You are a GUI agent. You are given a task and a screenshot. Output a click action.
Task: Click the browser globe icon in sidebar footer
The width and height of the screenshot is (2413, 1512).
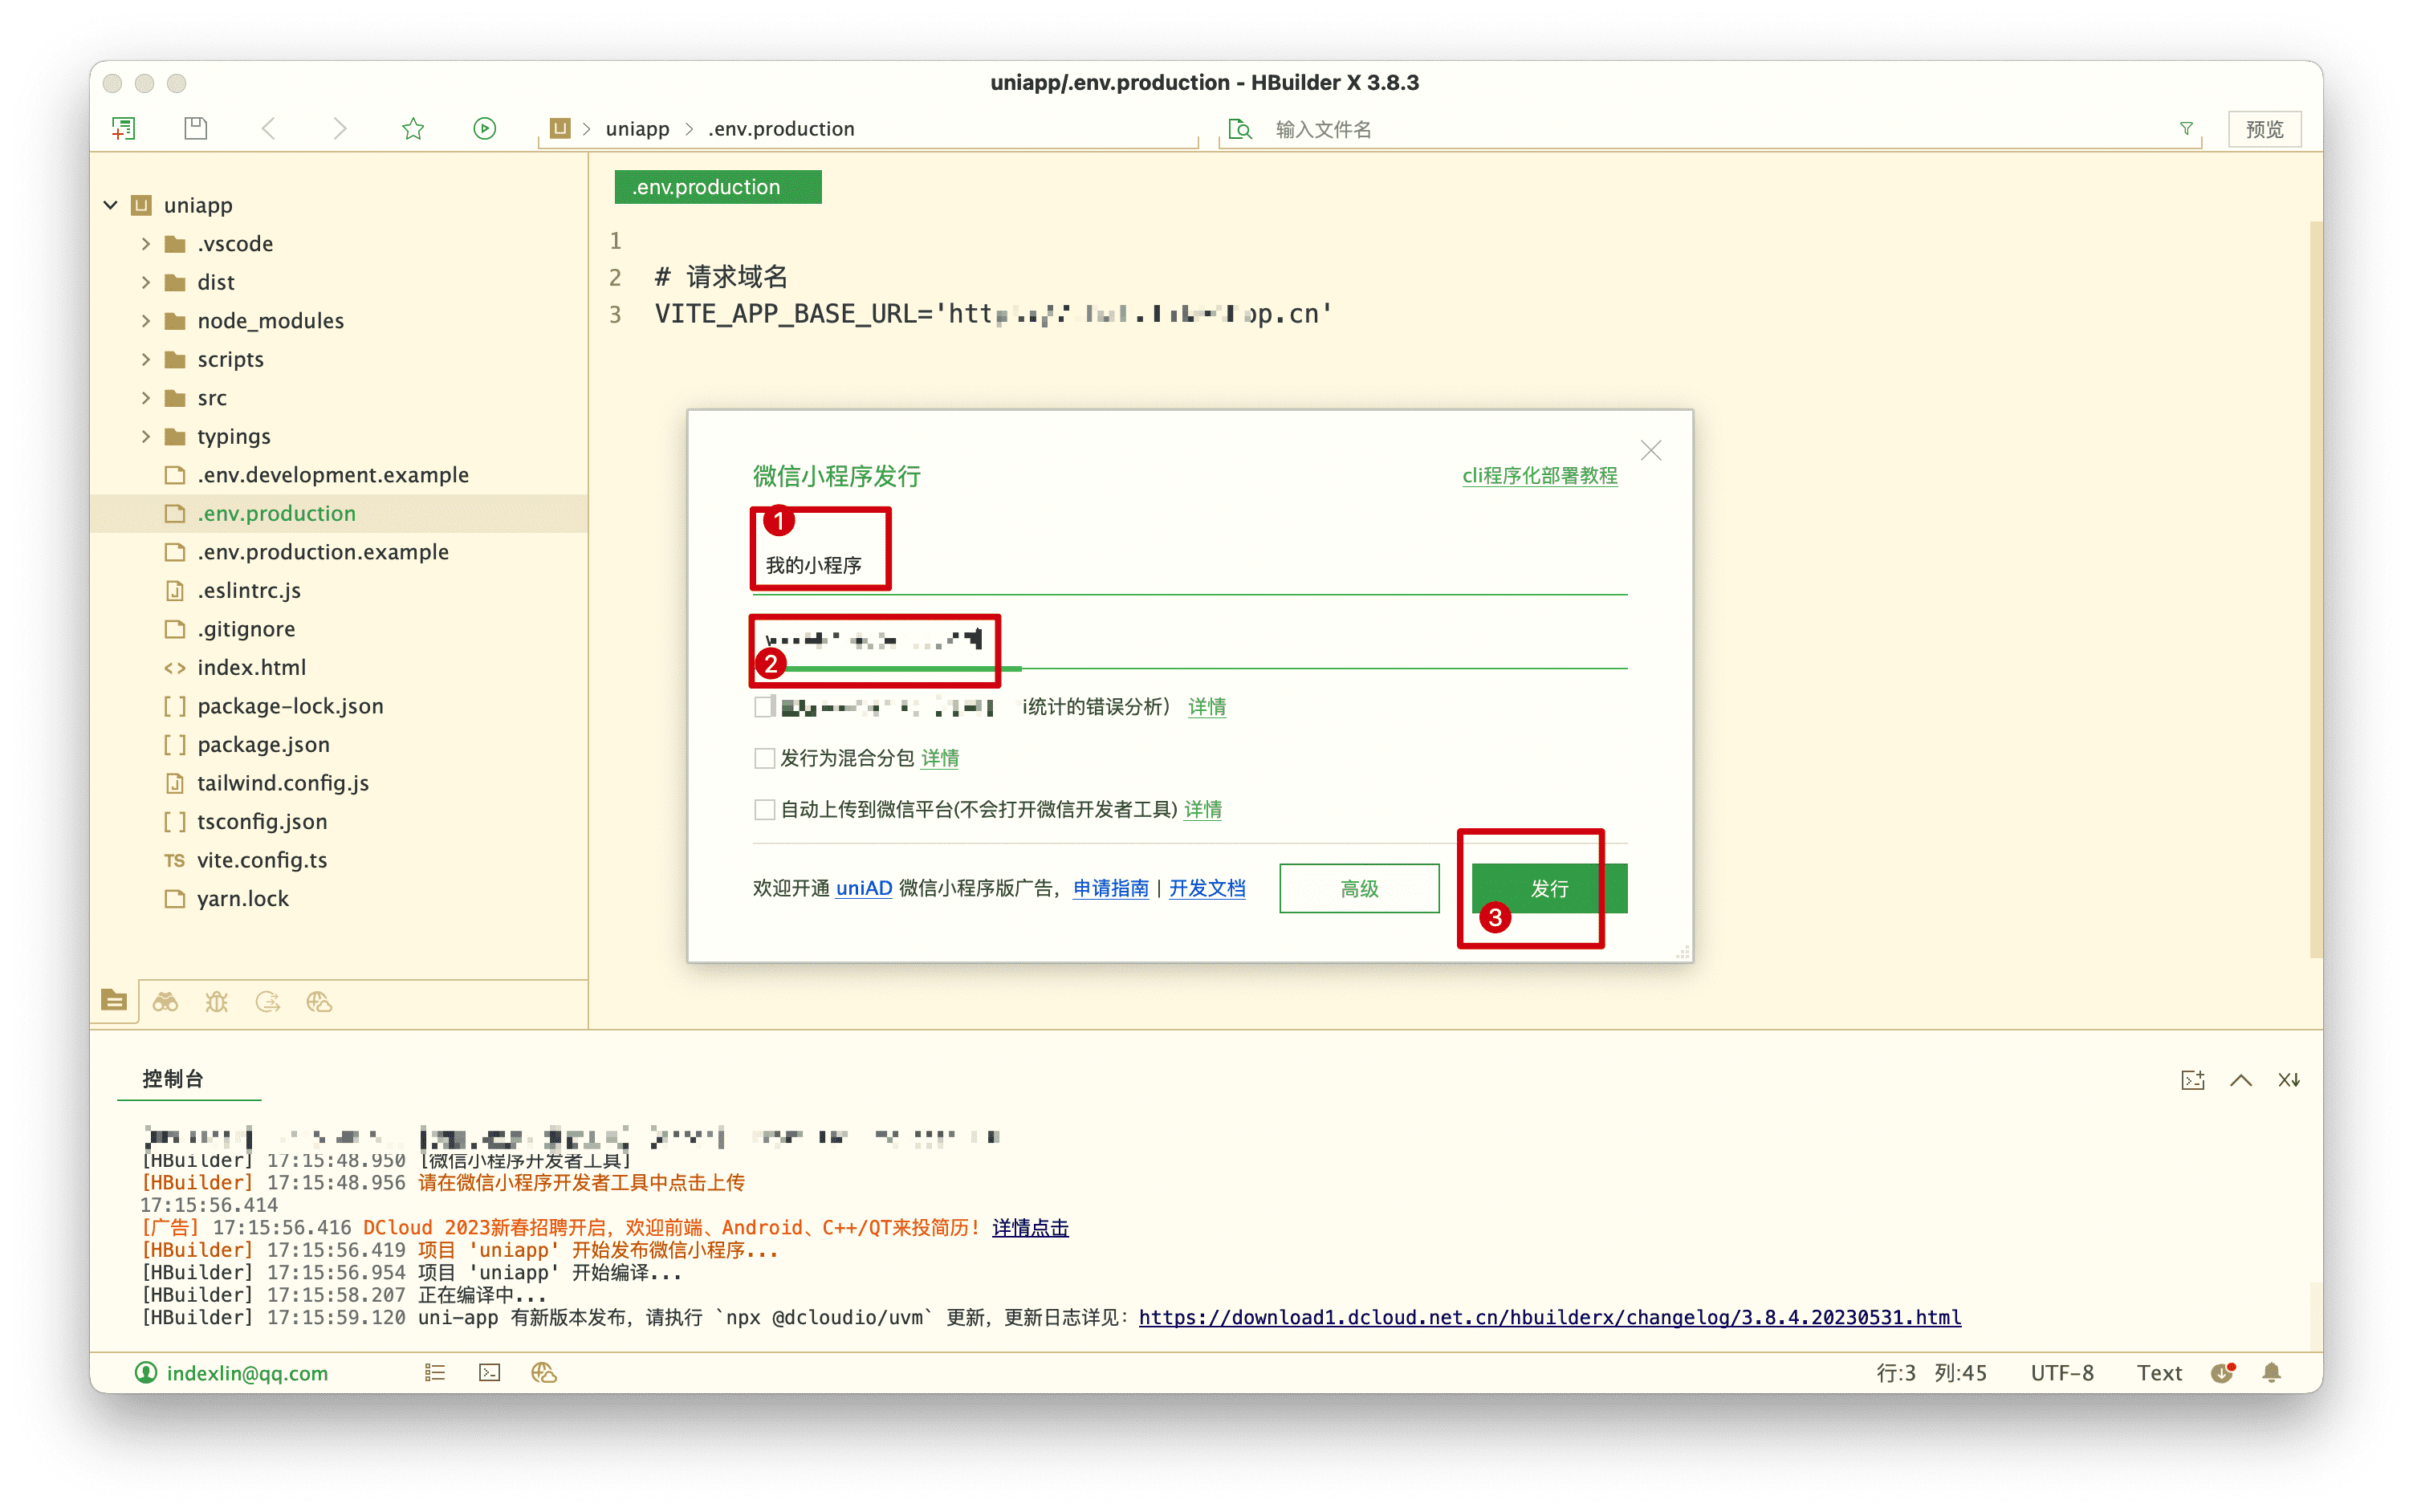319,1001
